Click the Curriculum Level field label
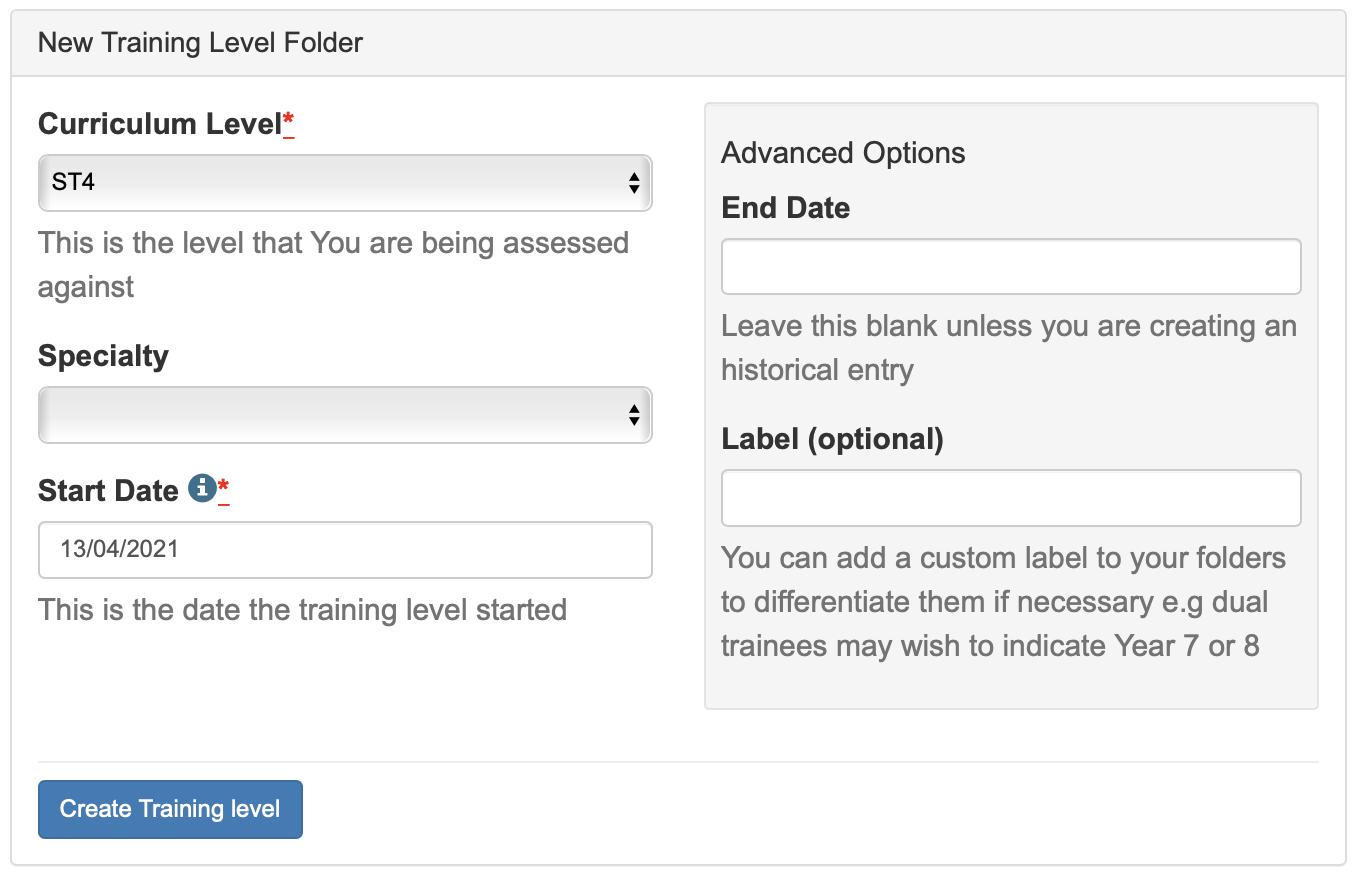1358x876 pixels. click(x=160, y=124)
